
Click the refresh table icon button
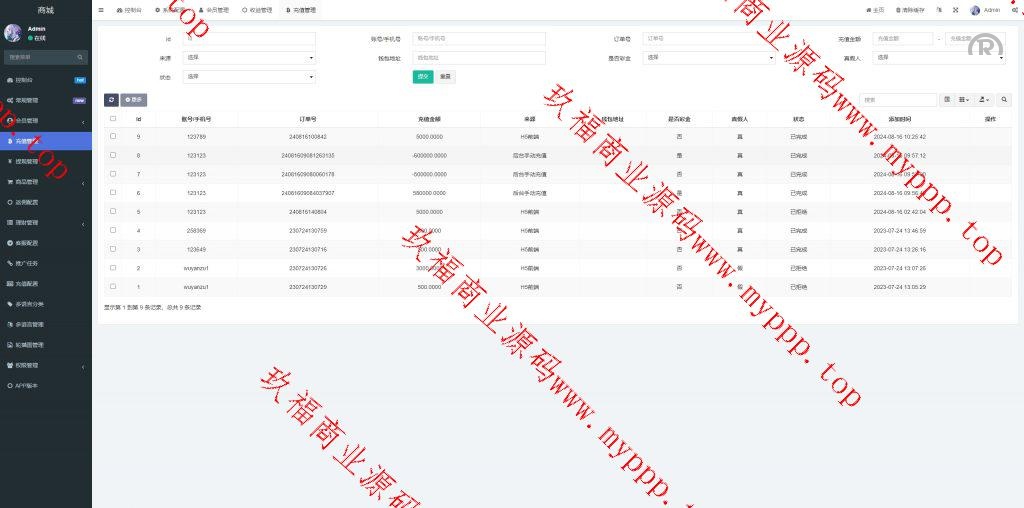click(x=111, y=100)
